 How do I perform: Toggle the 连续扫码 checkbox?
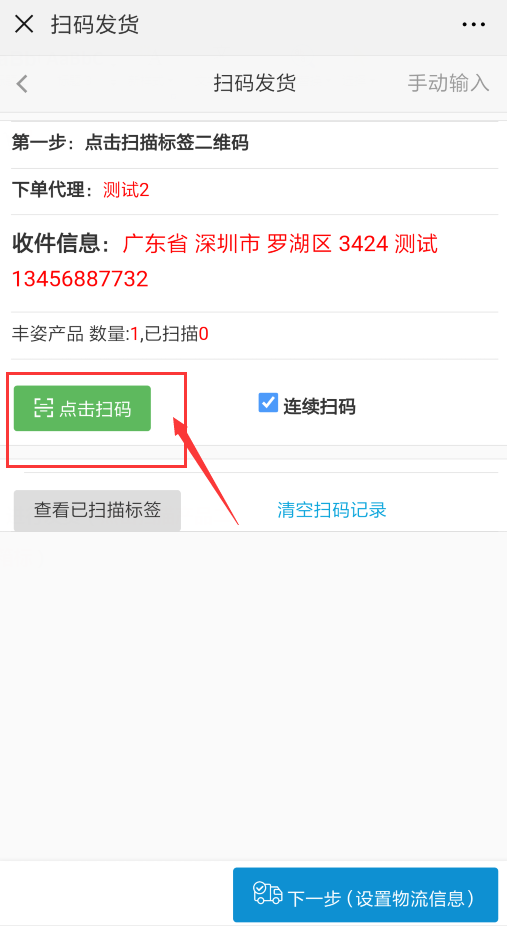pos(268,403)
